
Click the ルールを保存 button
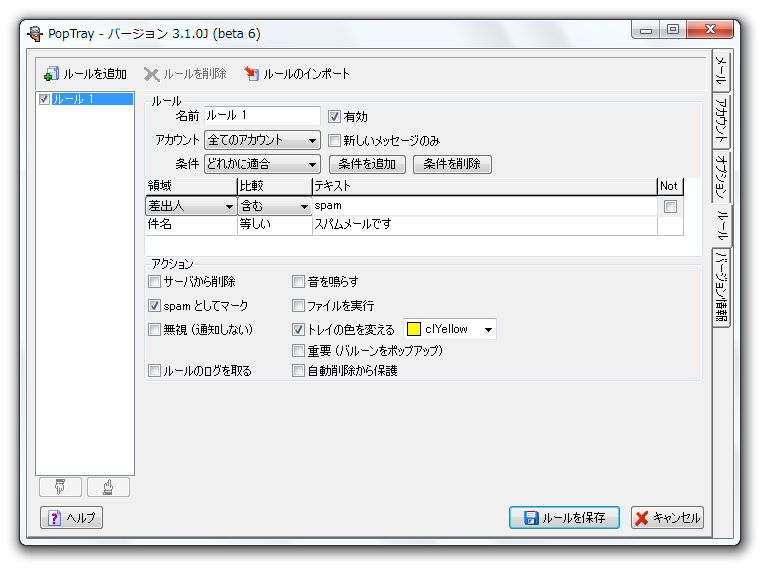tap(564, 517)
